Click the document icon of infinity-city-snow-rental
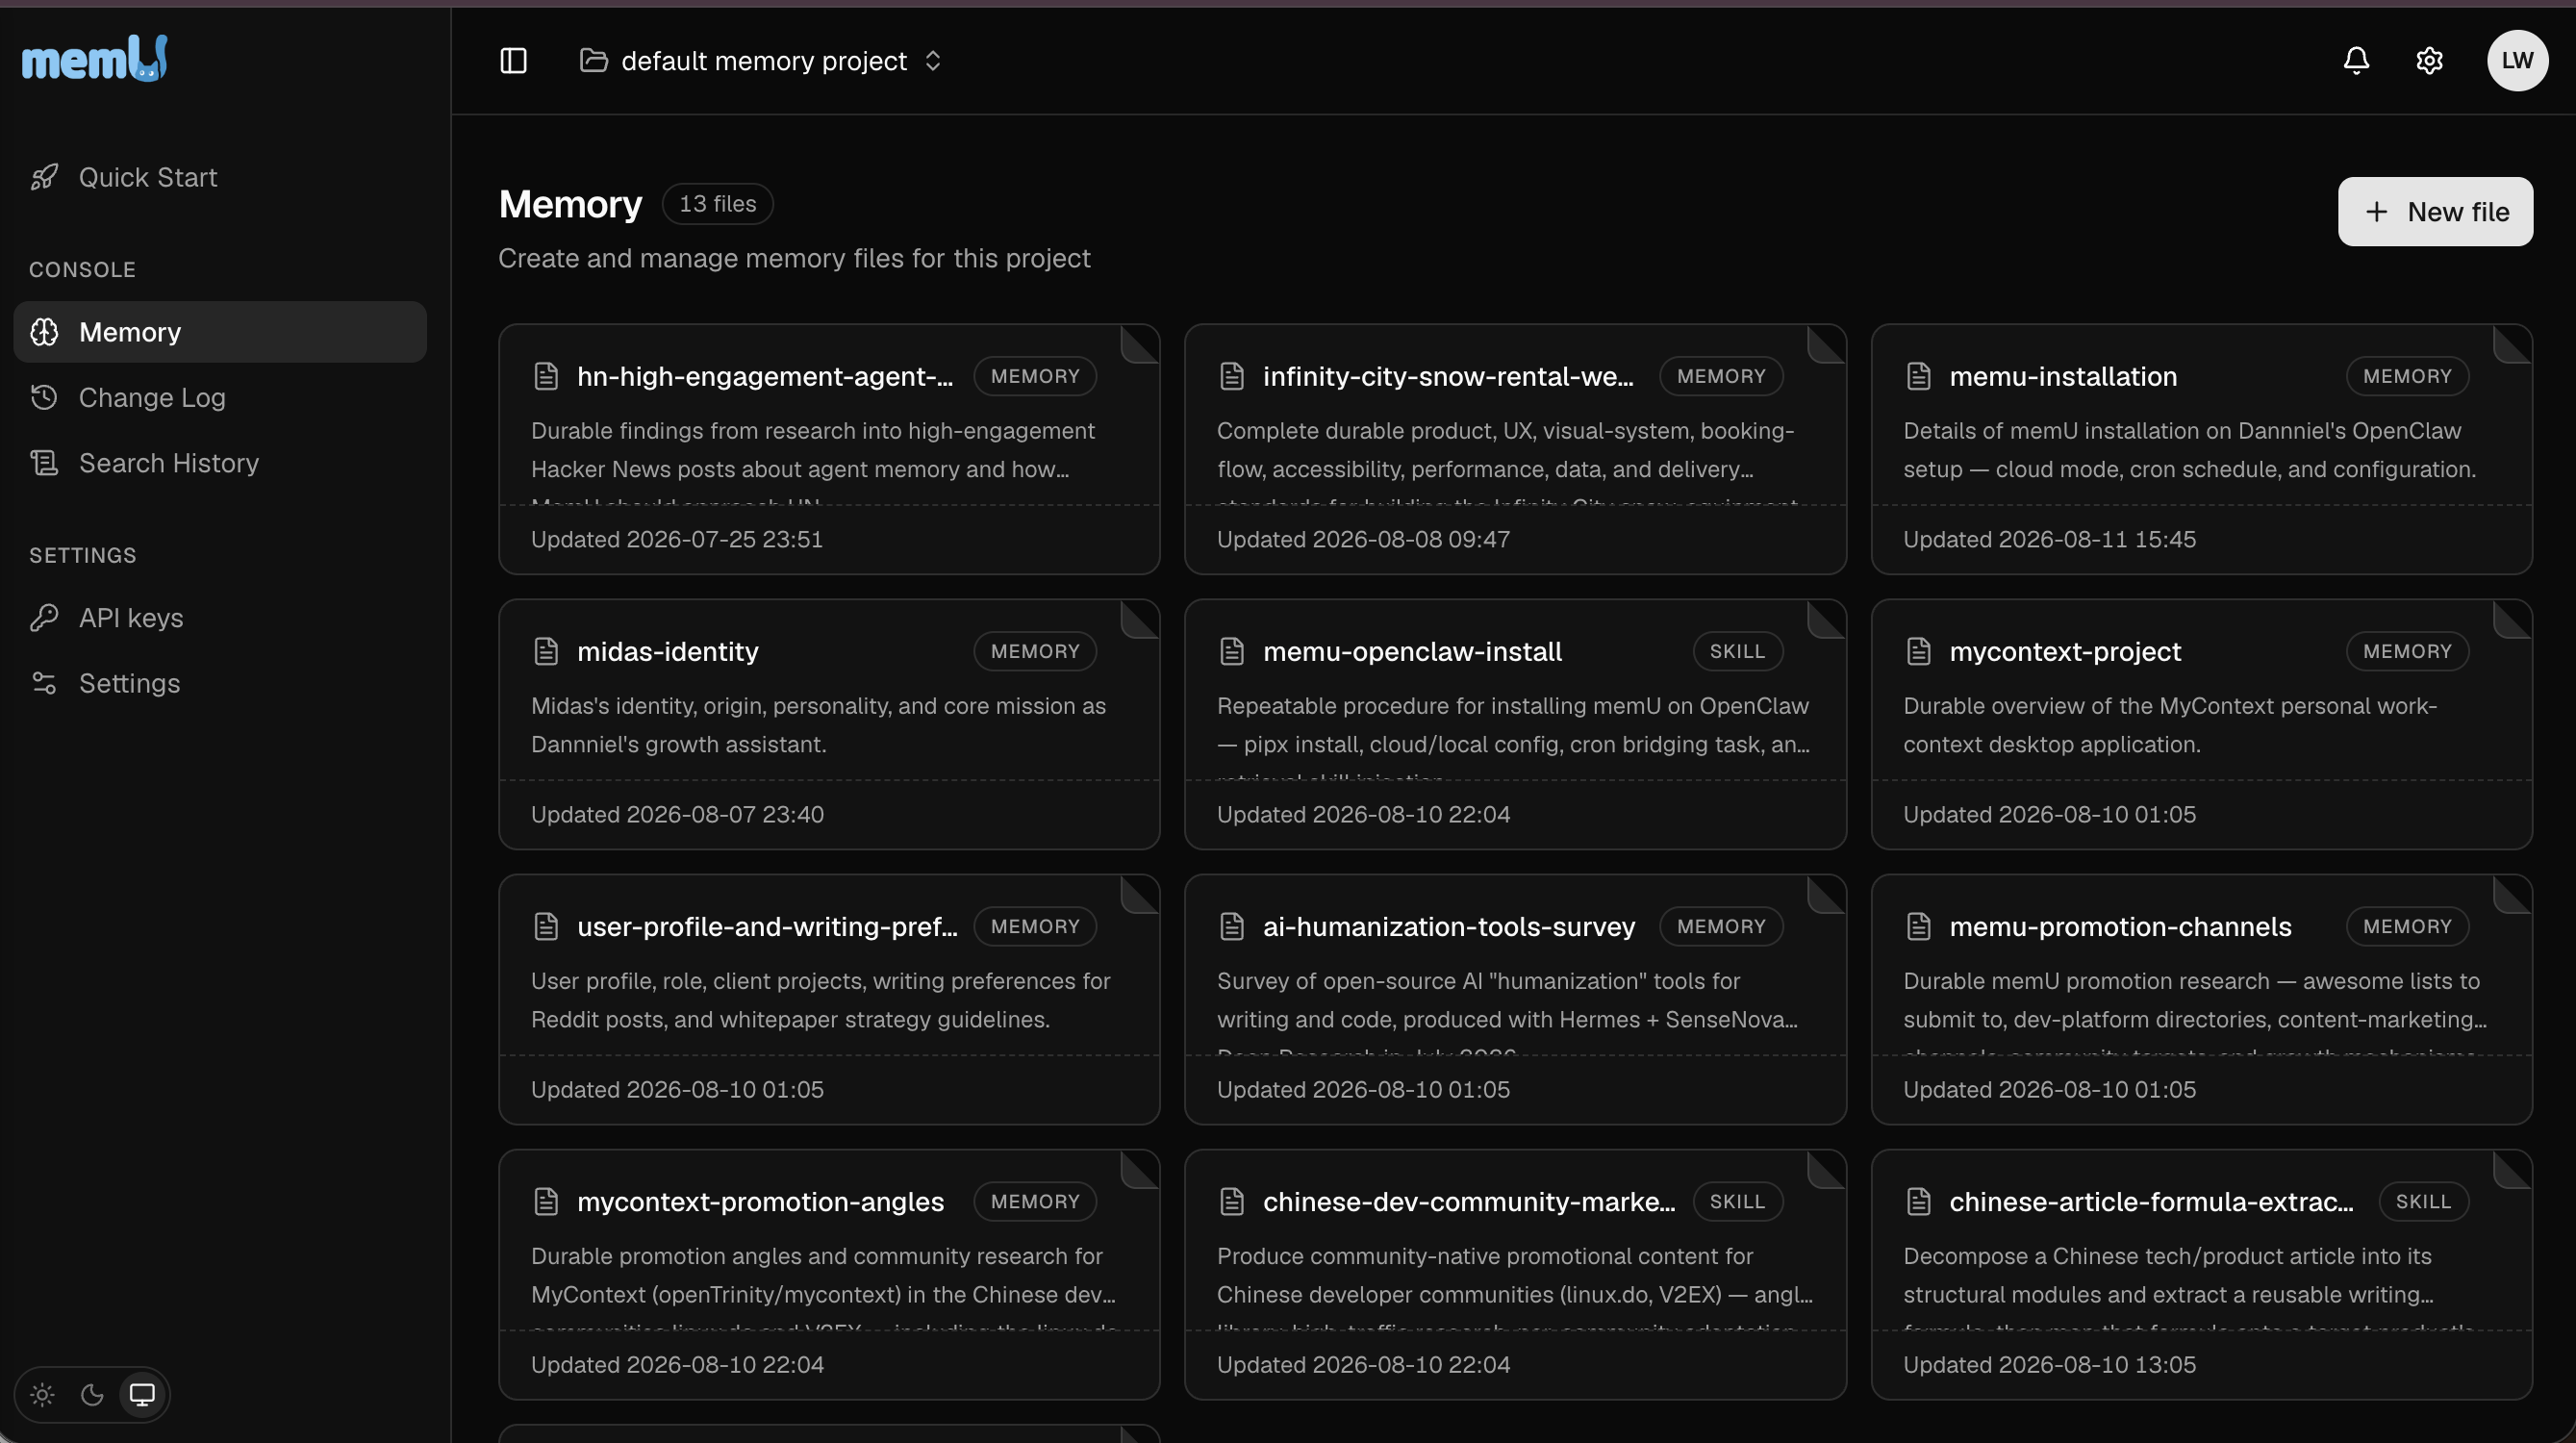This screenshot has height=1443, width=2576. click(1232, 376)
